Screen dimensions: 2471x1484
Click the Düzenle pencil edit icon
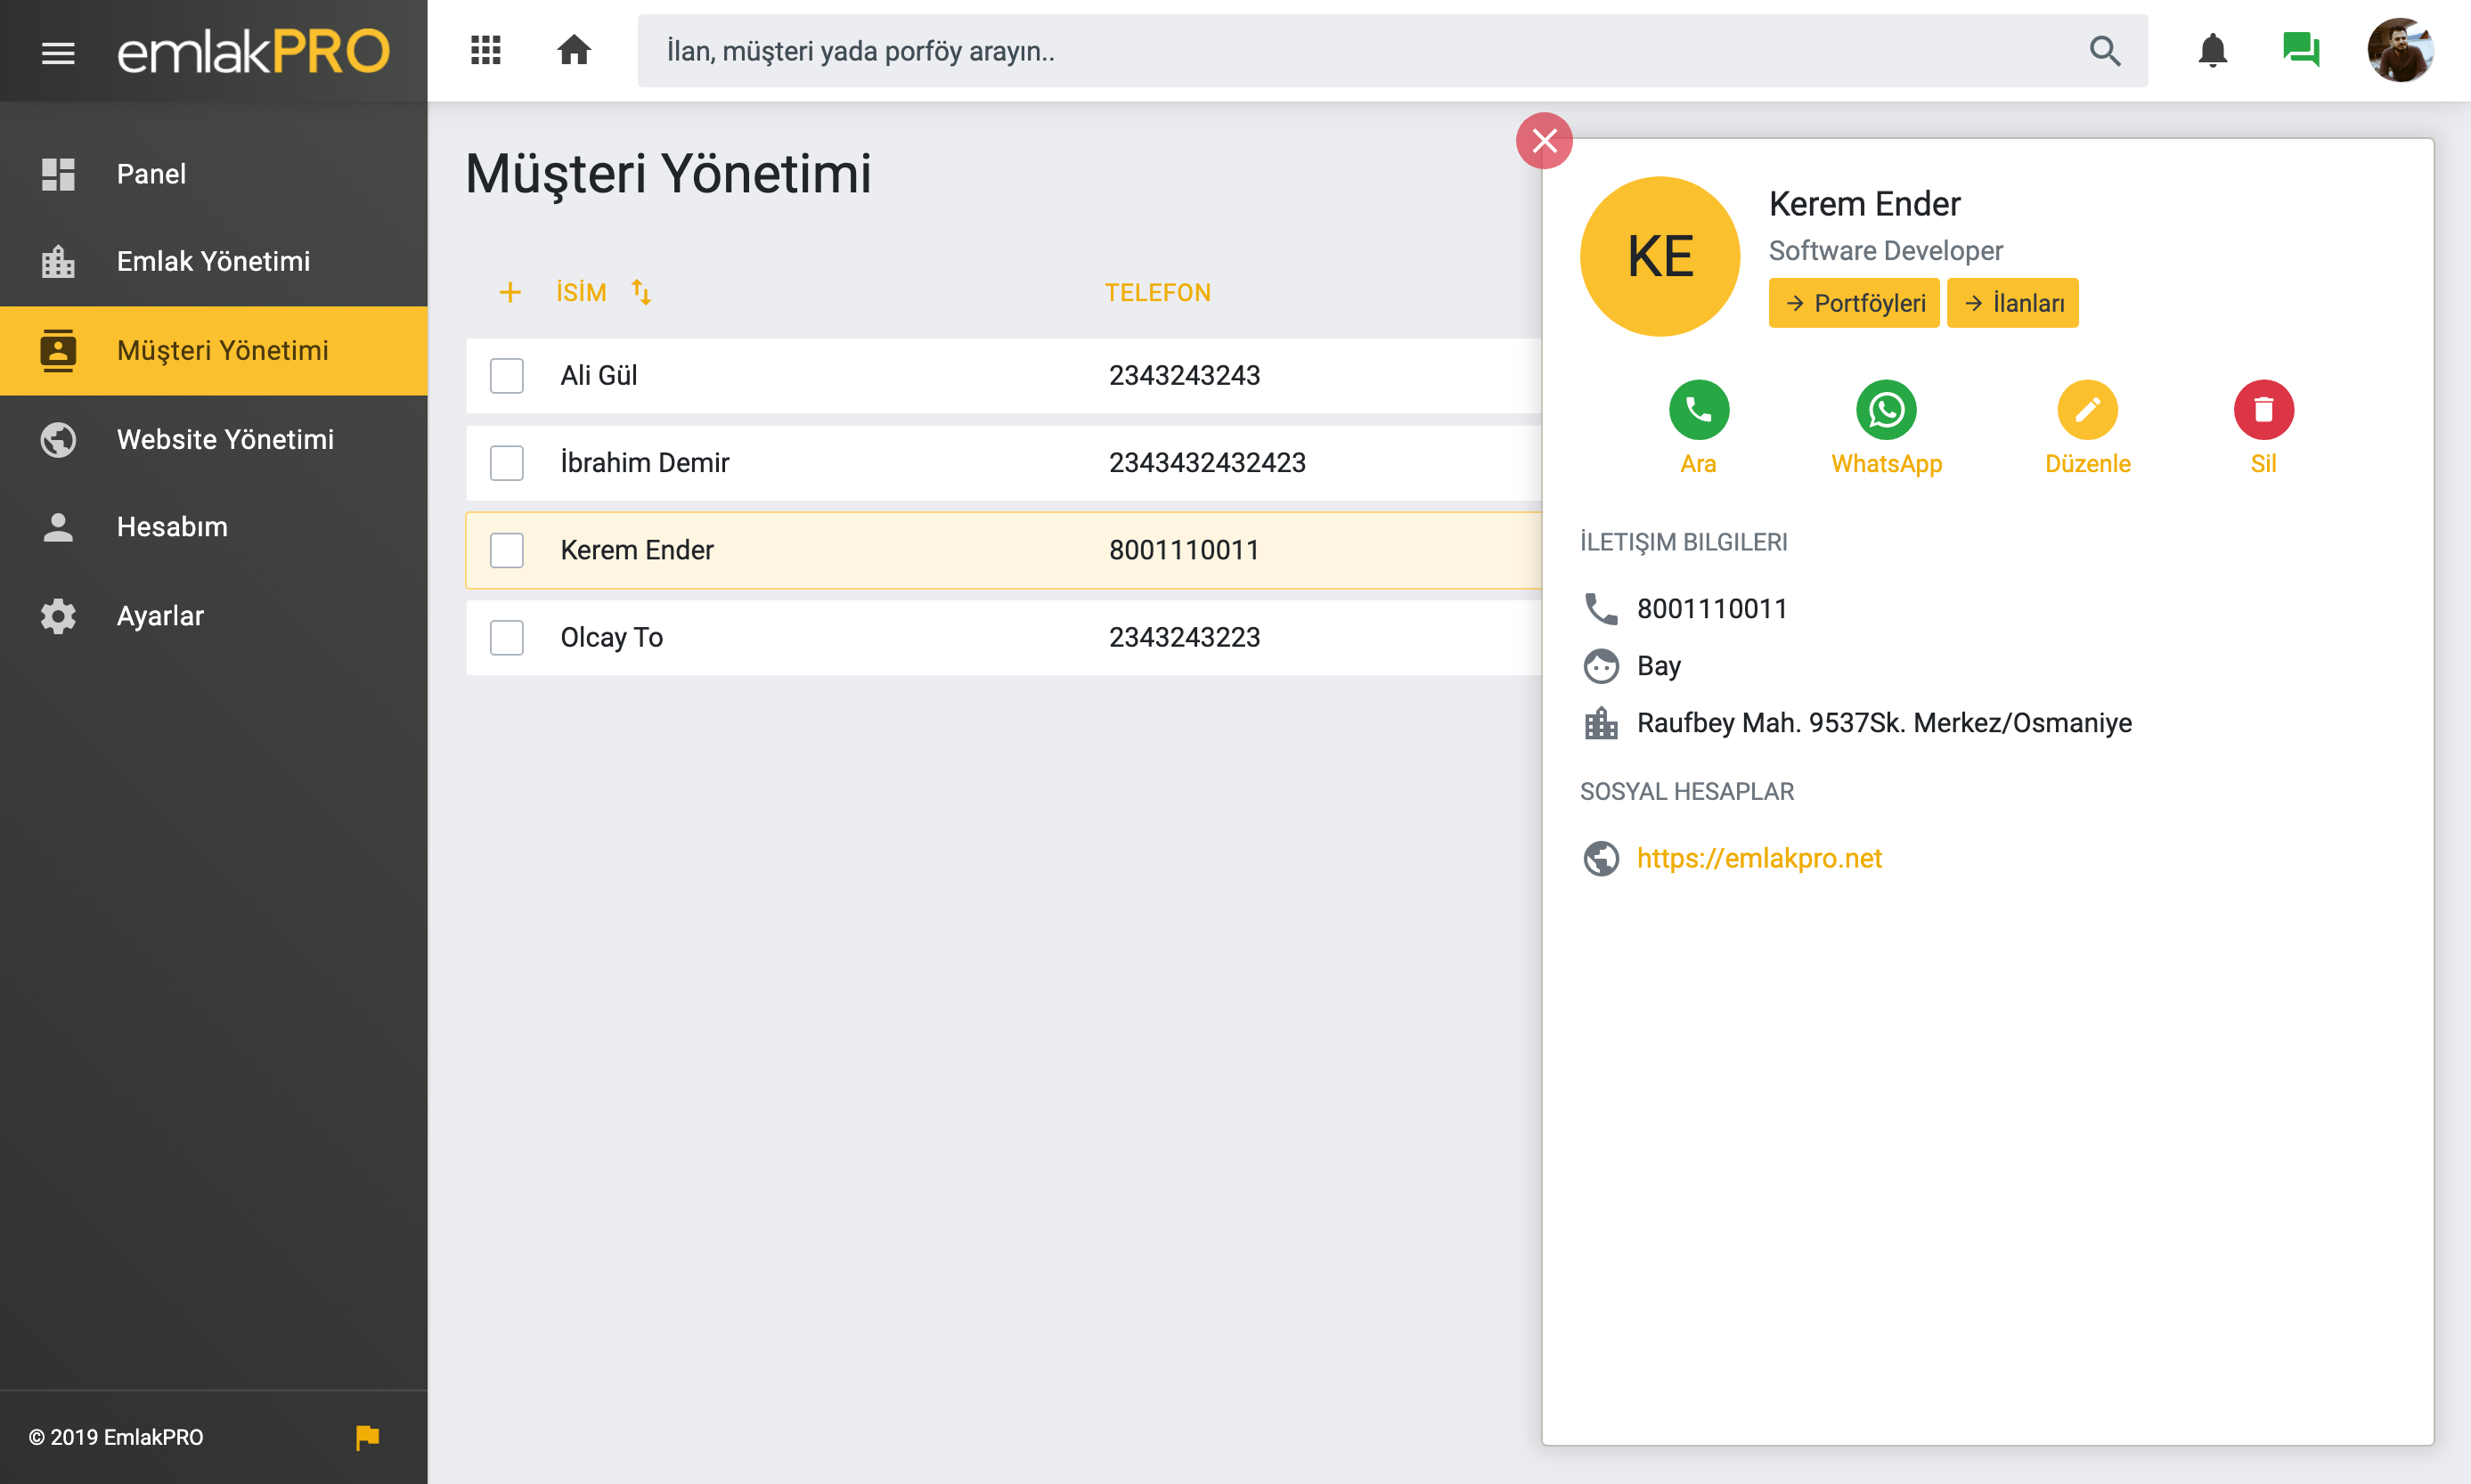pyautogui.click(x=2087, y=410)
